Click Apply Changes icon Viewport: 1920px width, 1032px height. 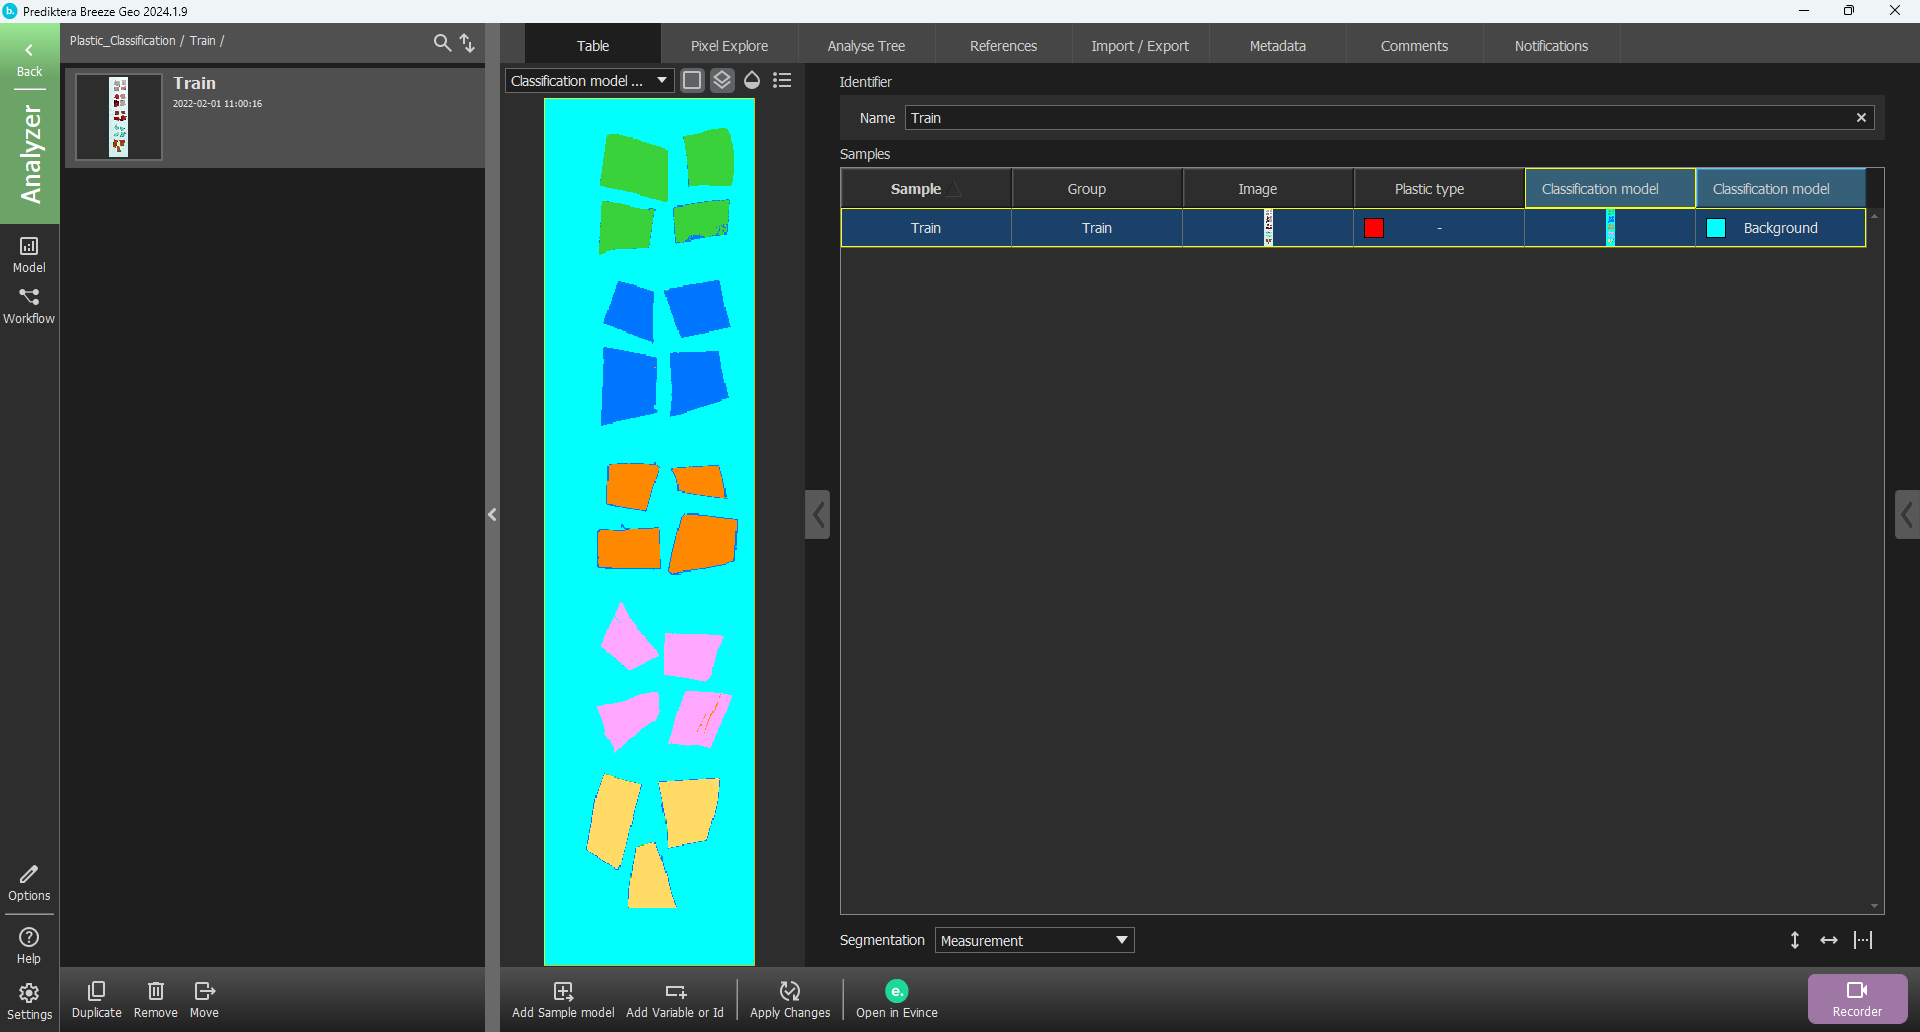tap(789, 999)
